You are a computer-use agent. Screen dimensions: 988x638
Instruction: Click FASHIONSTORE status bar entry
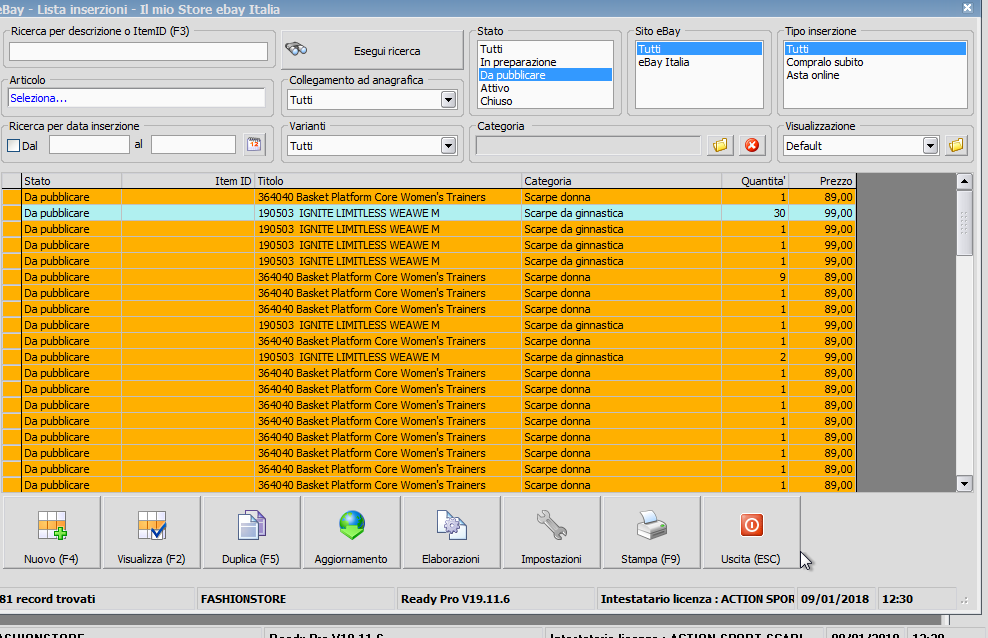click(243, 599)
